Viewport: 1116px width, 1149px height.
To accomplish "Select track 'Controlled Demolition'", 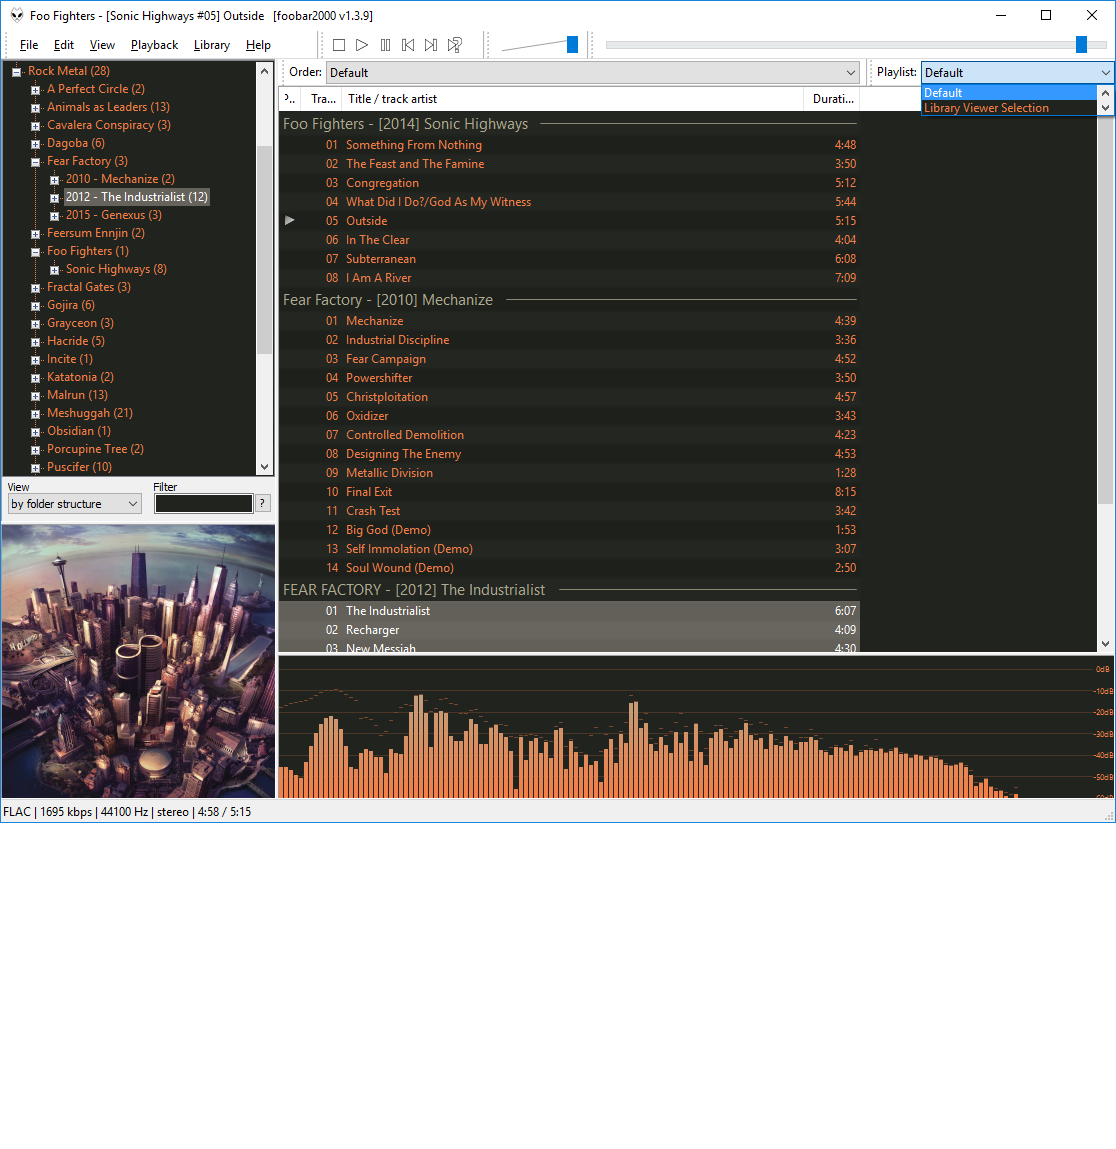I will coord(569,435).
